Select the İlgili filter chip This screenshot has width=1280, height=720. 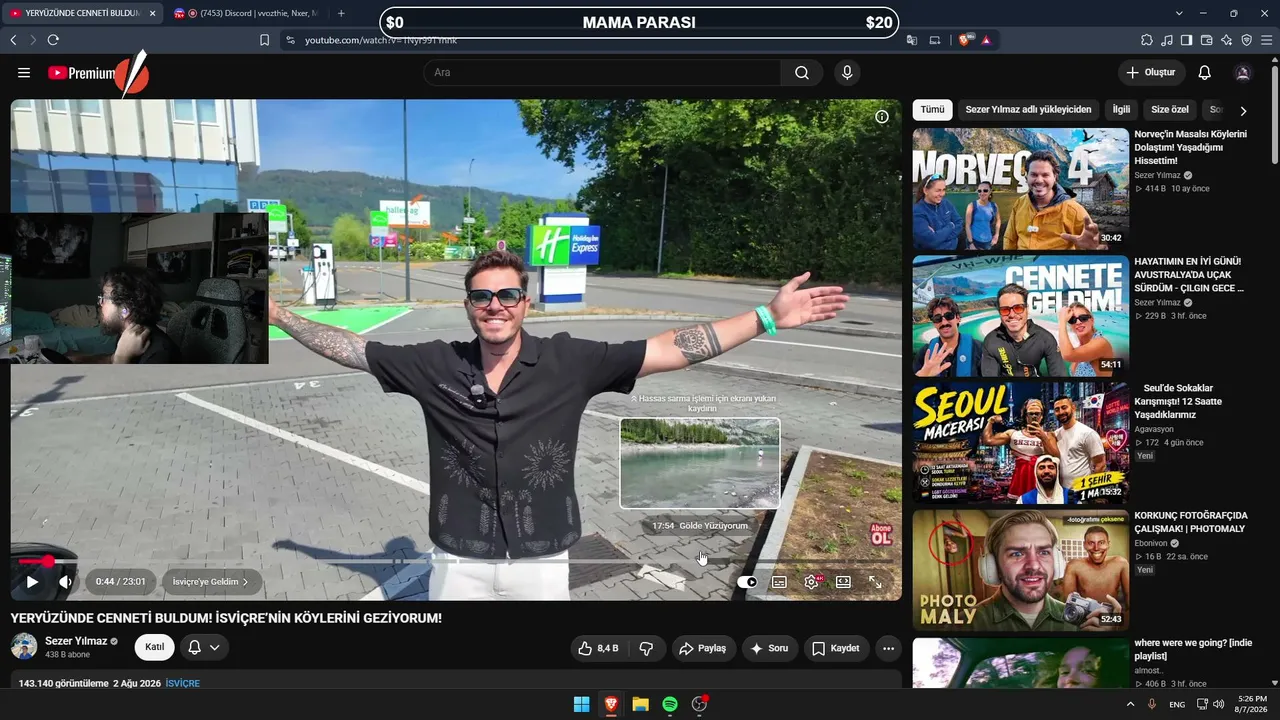click(1122, 110)
